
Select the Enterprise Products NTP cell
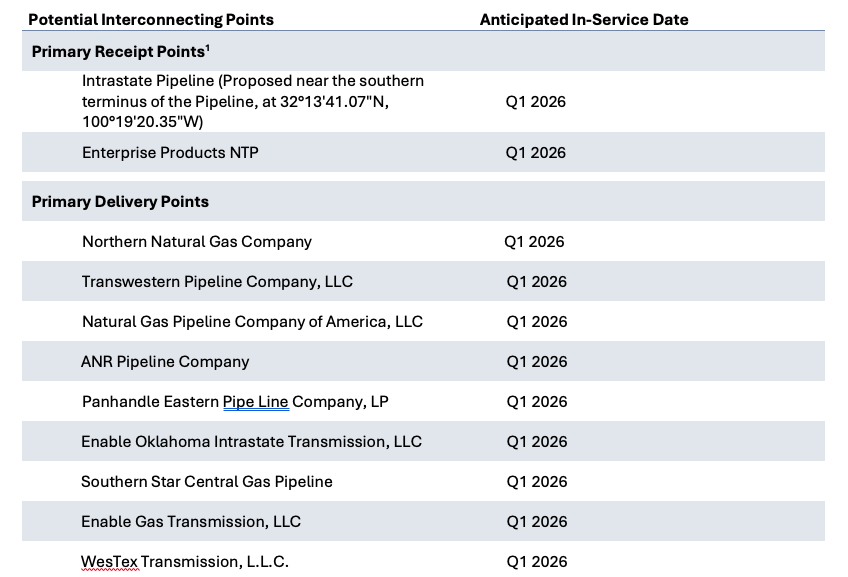pos(170,152)
